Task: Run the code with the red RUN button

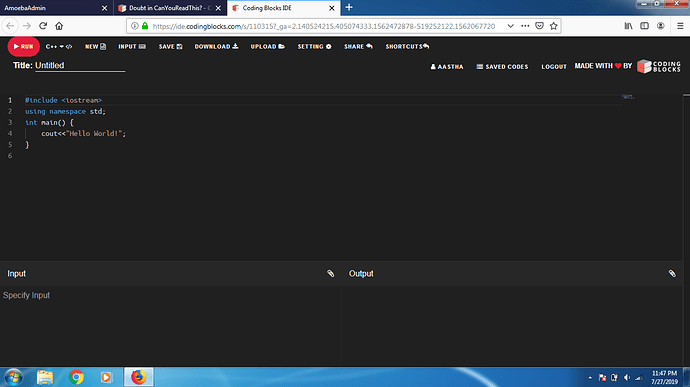Action: pos(23,46)
